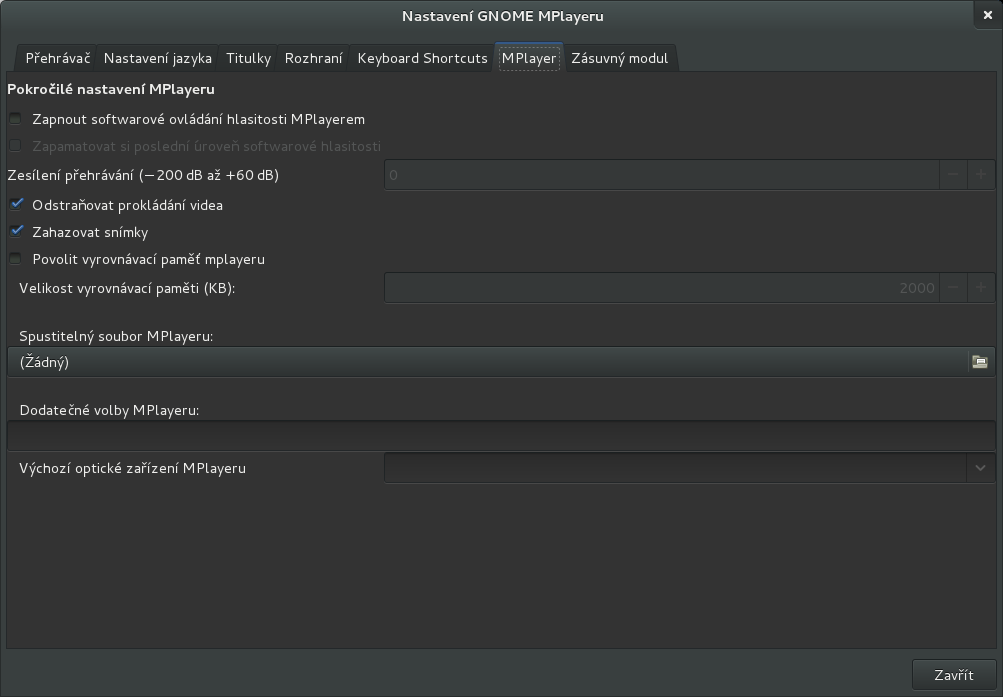Open the Rozhraní tab
This screenshot has height=697, width=1003.
313,58
